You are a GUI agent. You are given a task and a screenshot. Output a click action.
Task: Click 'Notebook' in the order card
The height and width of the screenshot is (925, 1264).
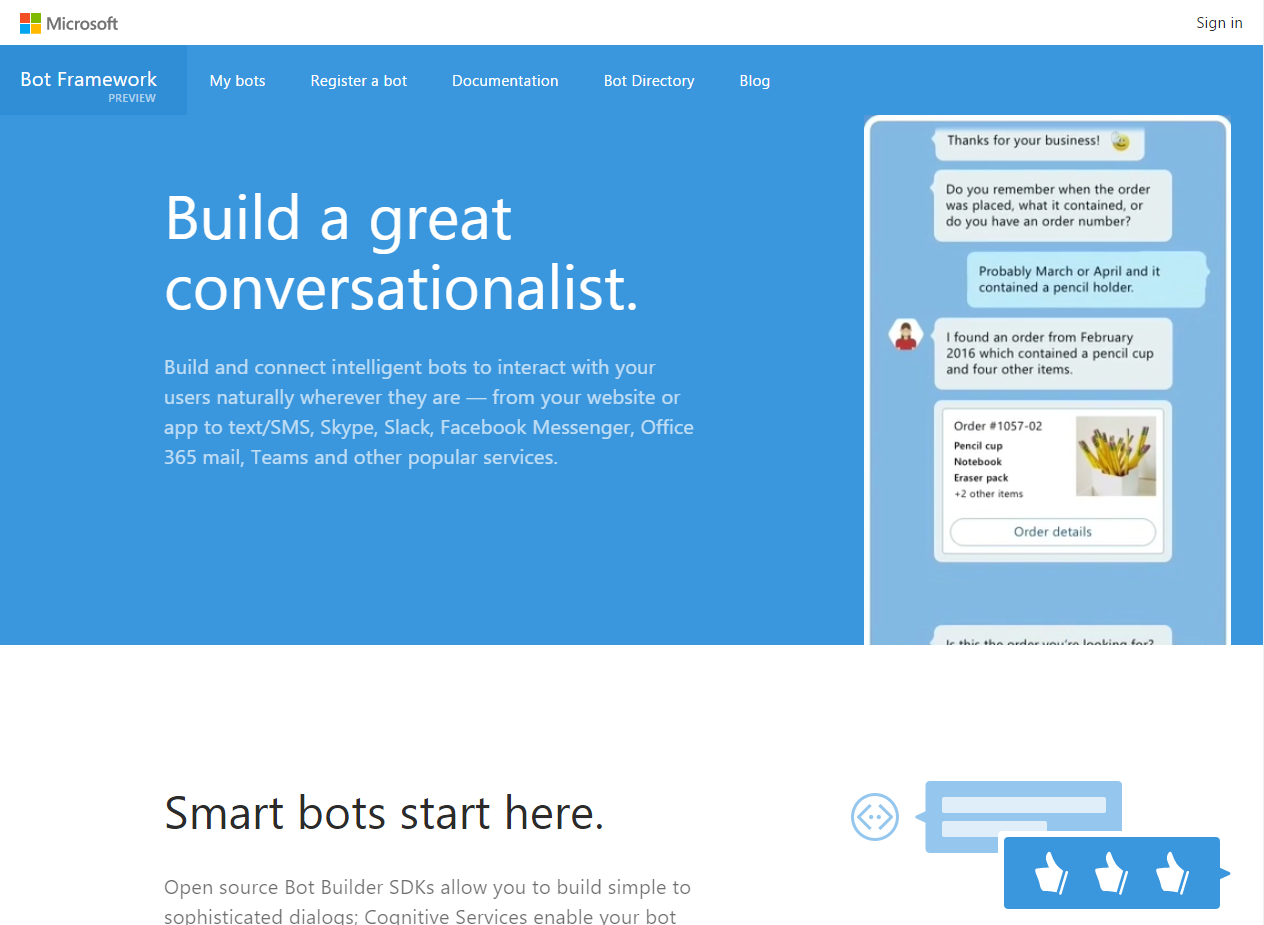[978, 462]
